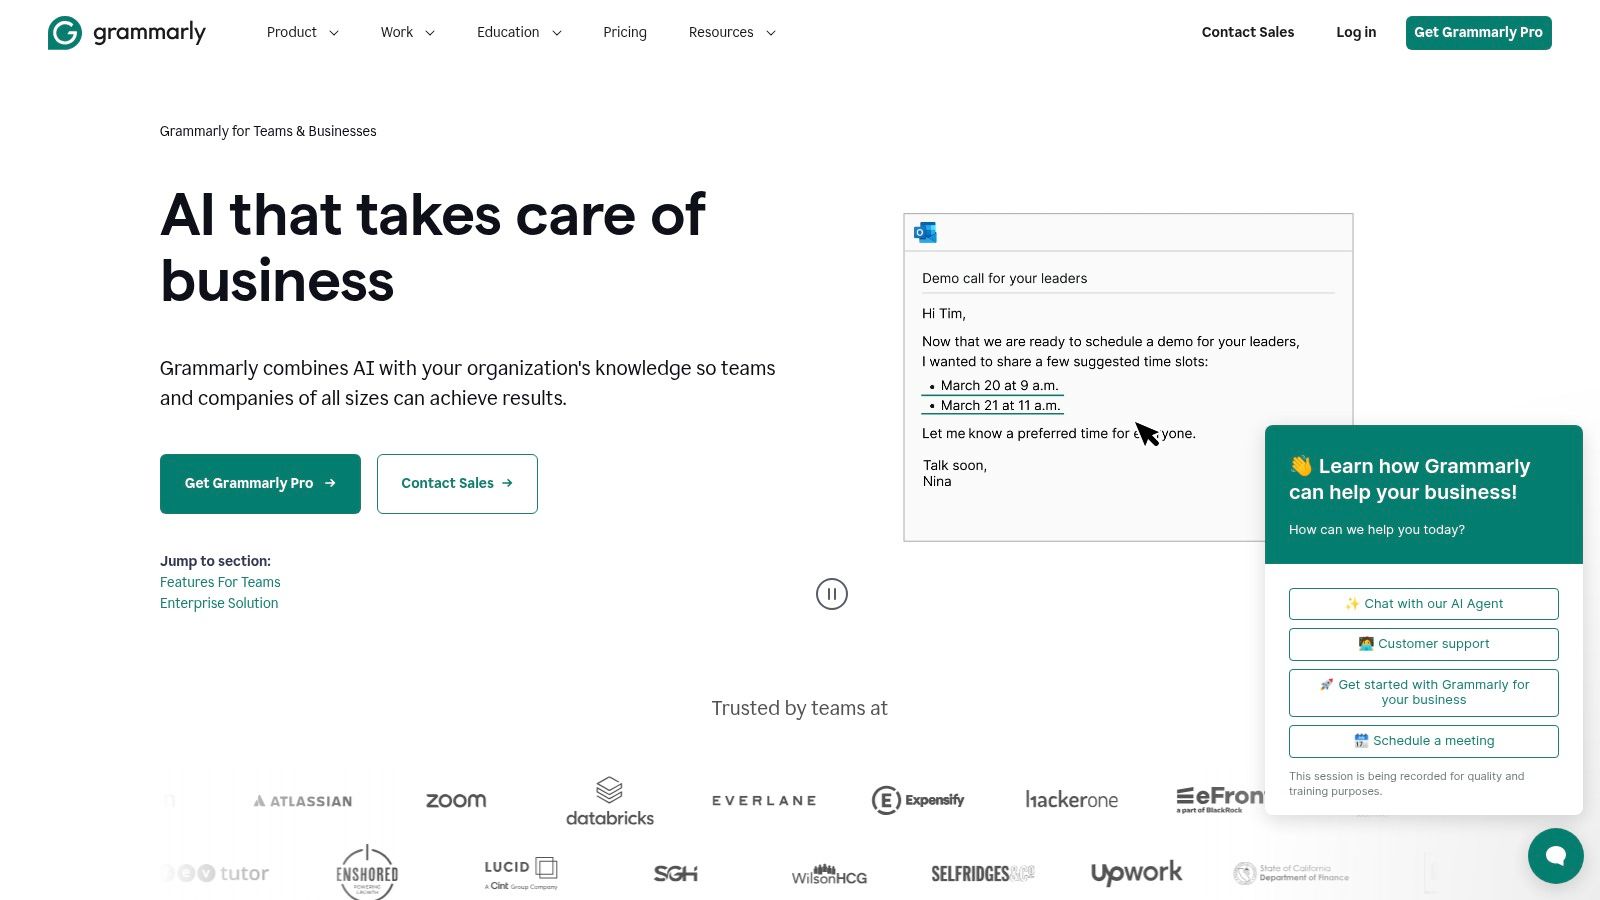Expand the Education dropdown menu
This screenshot has width=1600, height=900.
point(519,32)
